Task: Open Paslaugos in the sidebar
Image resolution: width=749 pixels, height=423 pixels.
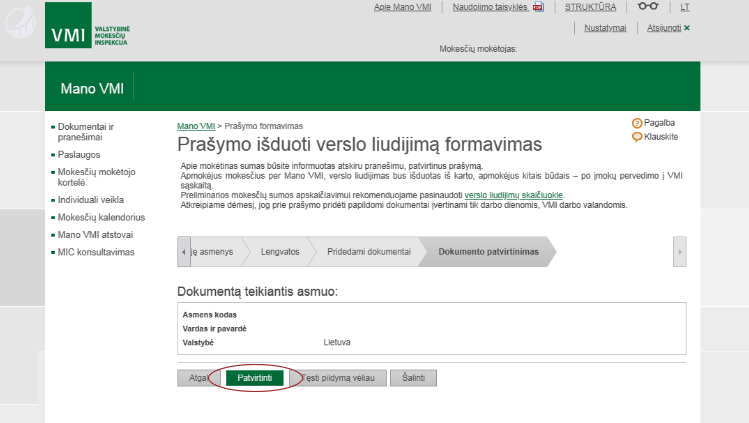Action: 79,155
